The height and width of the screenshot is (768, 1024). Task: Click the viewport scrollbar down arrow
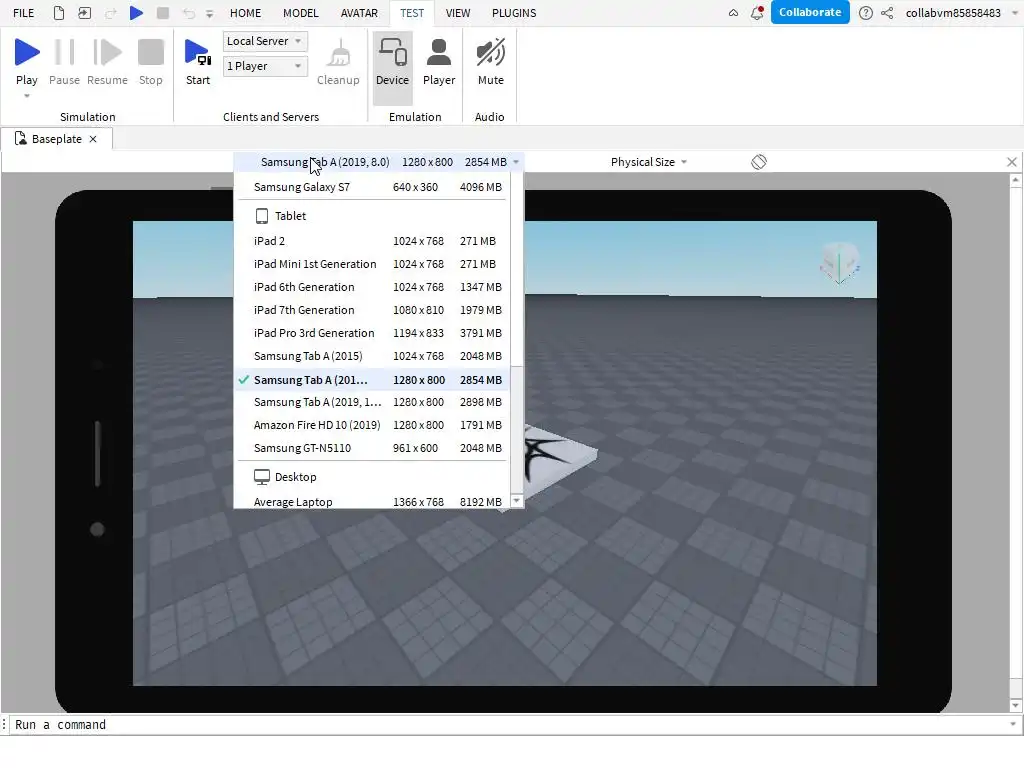coord(1016,705)
